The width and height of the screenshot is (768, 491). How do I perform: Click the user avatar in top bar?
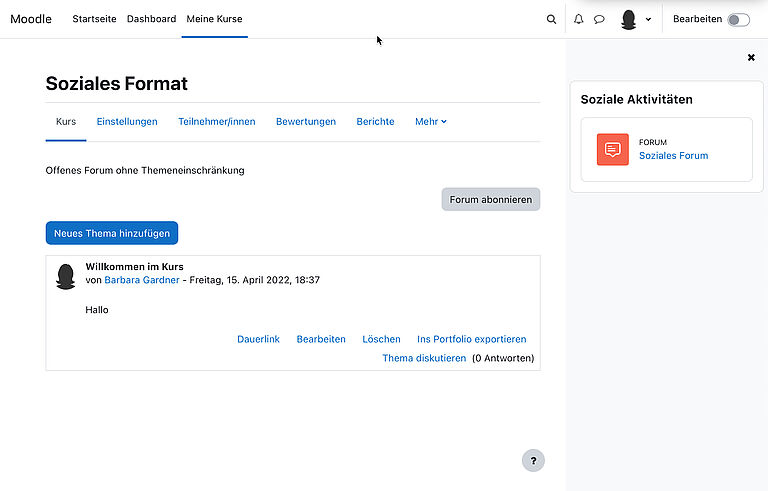pos(629,19)
